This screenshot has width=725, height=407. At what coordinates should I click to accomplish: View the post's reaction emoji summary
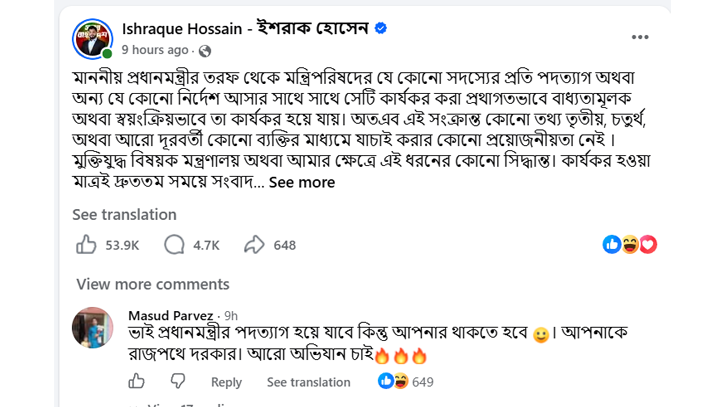click(x=630, y=244)
